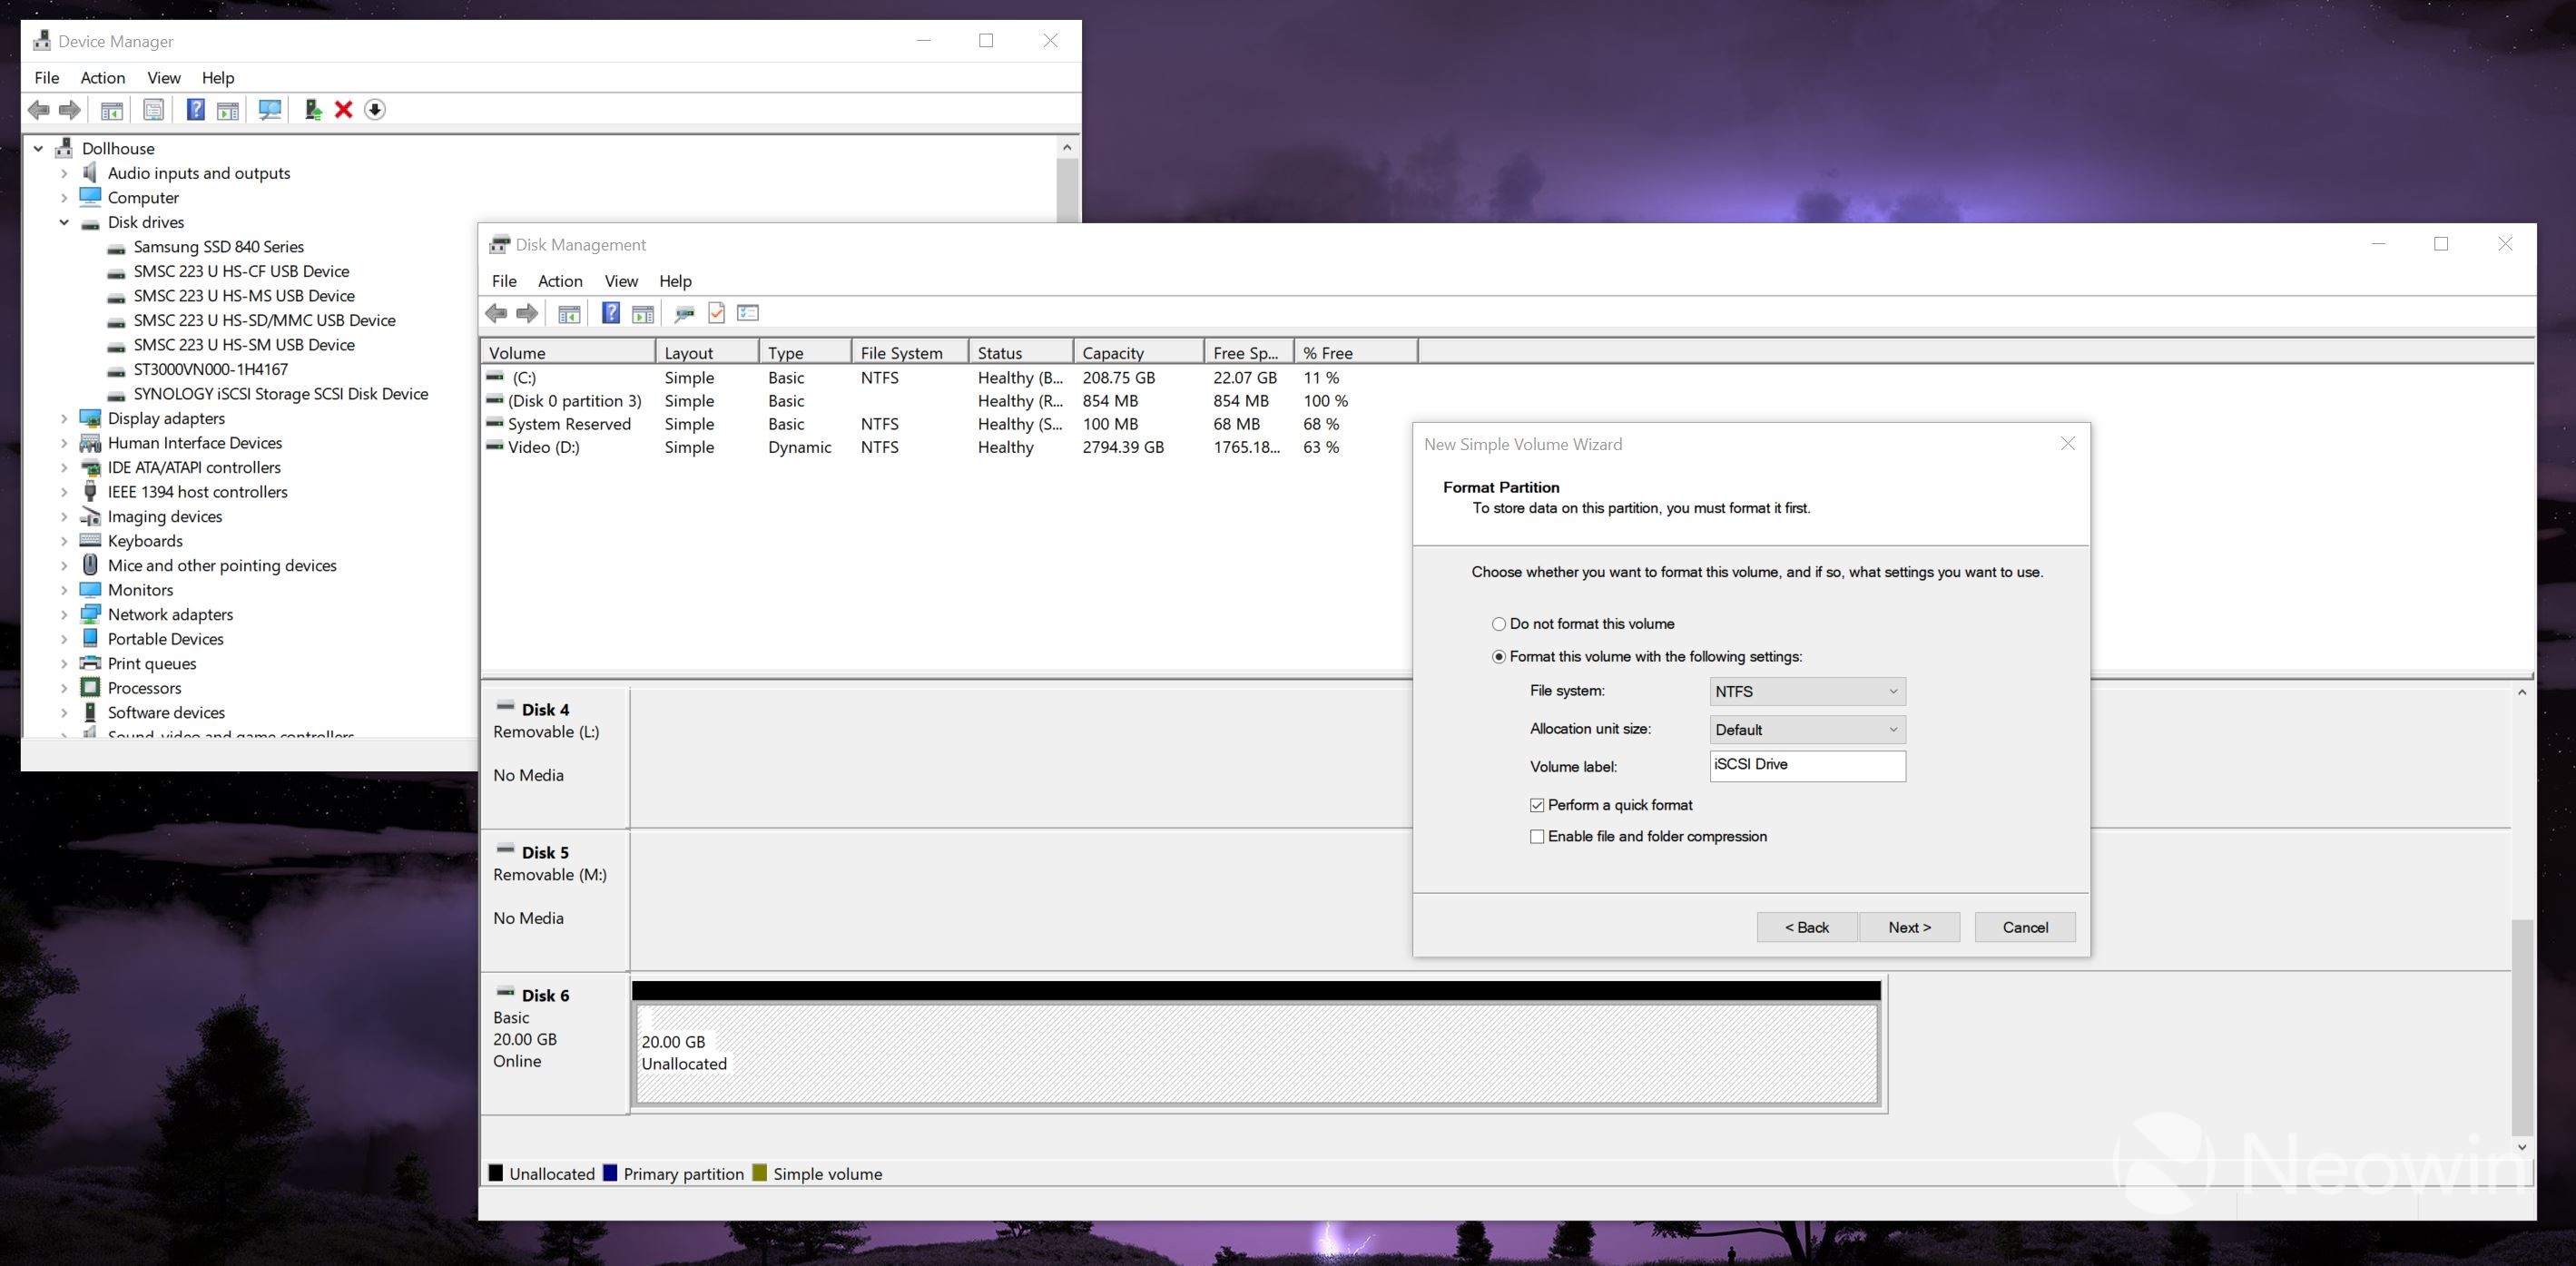Select Format this volume with following settings
The width and height of the screenshot is (2576, 1266).
(1647, 657)
